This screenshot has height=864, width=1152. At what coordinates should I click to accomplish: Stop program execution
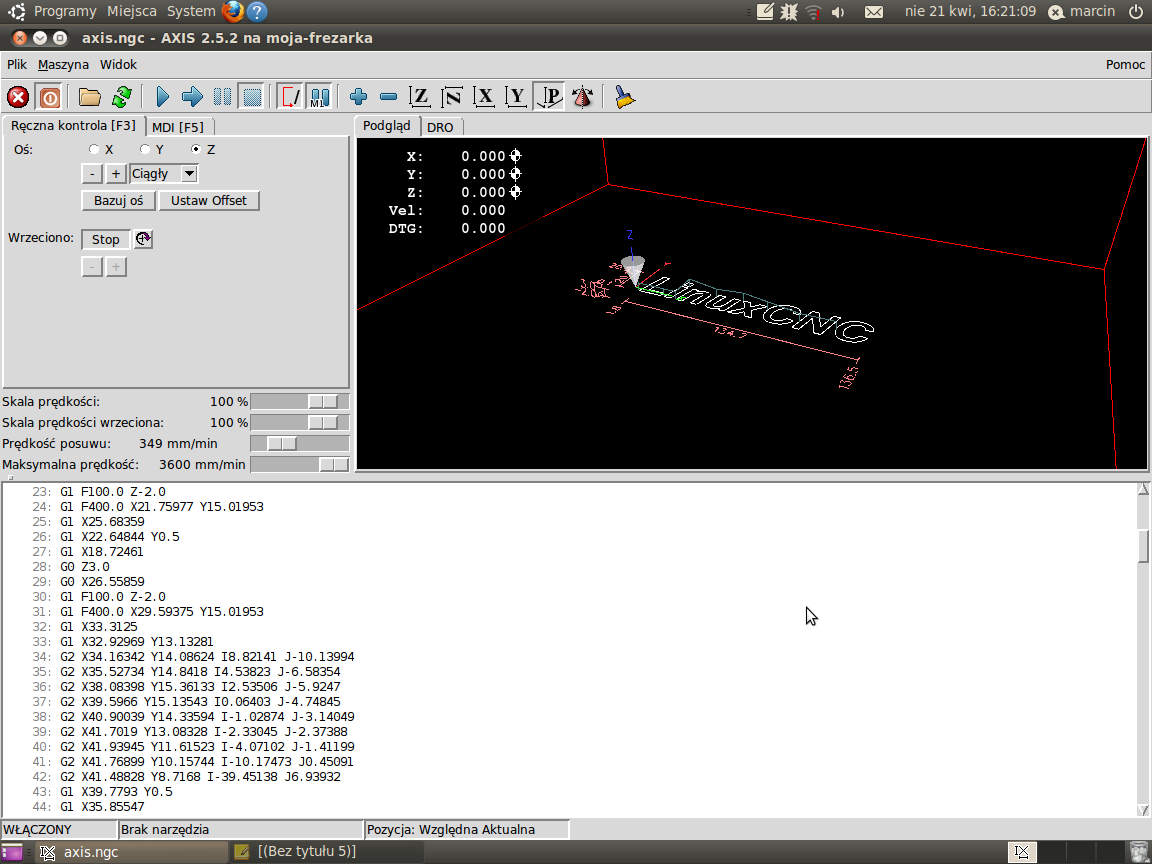(x=252, y=97)
